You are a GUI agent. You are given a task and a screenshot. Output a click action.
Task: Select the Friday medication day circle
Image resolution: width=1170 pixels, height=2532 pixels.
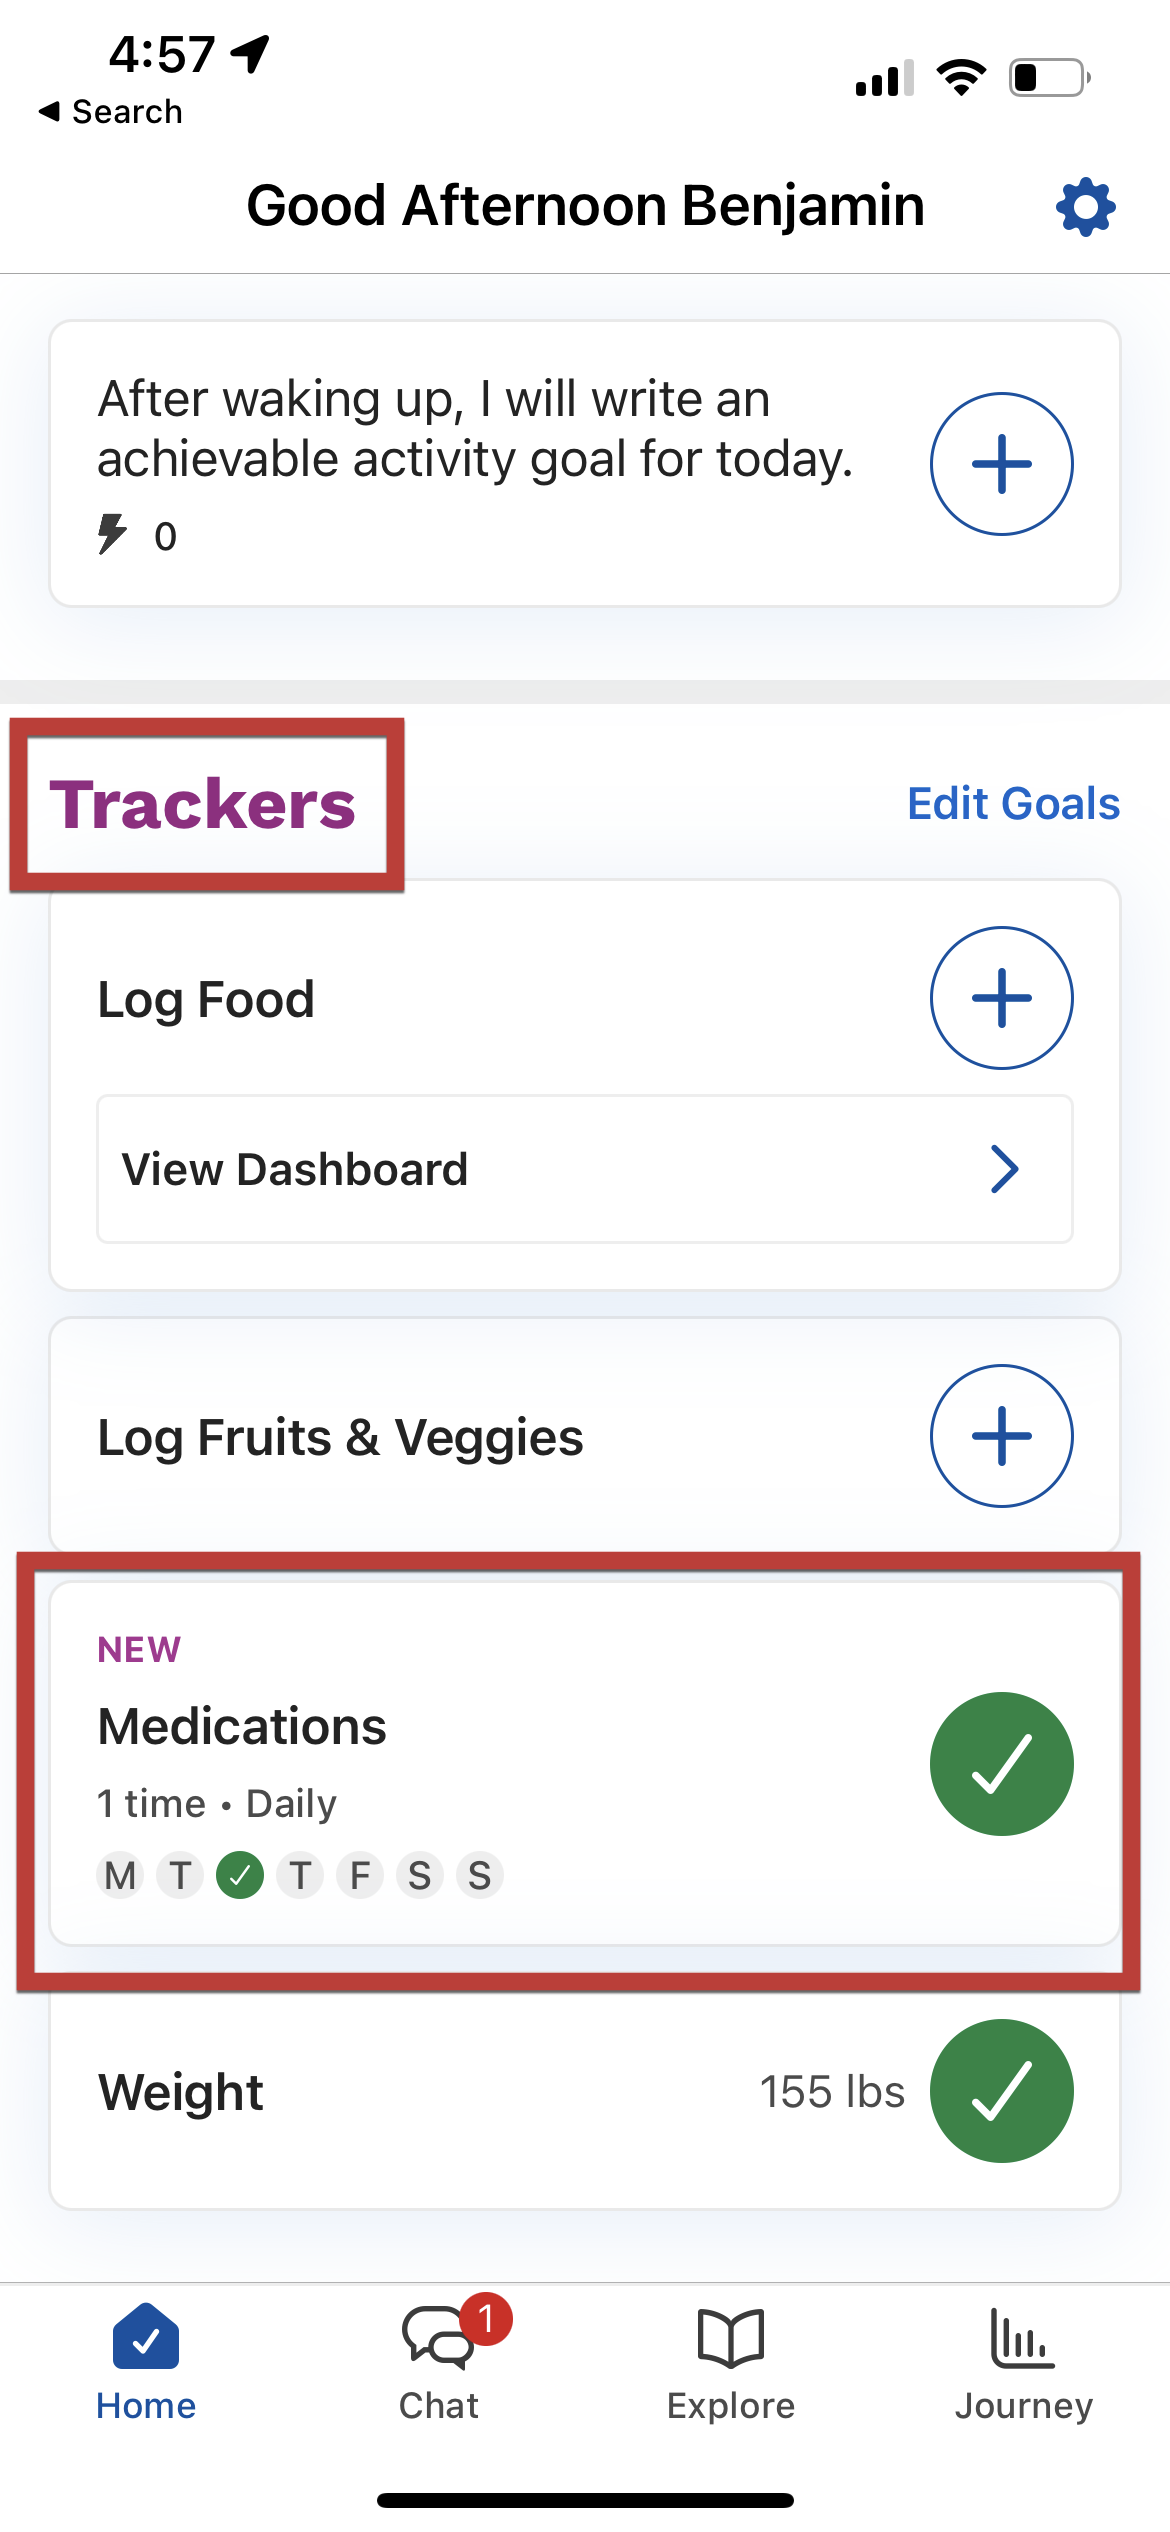[360, 1875]
